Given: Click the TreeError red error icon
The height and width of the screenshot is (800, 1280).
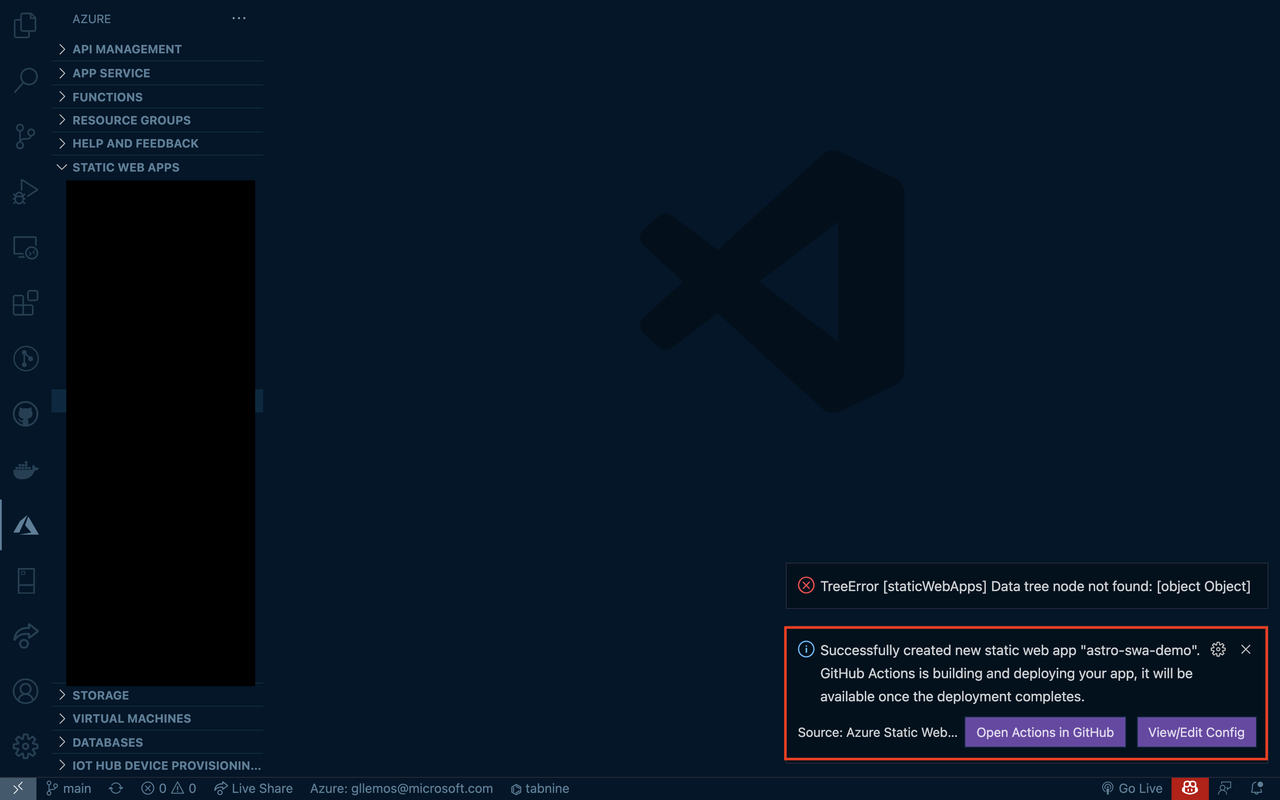Looking at the screenshot, I should tap(806, 586).
